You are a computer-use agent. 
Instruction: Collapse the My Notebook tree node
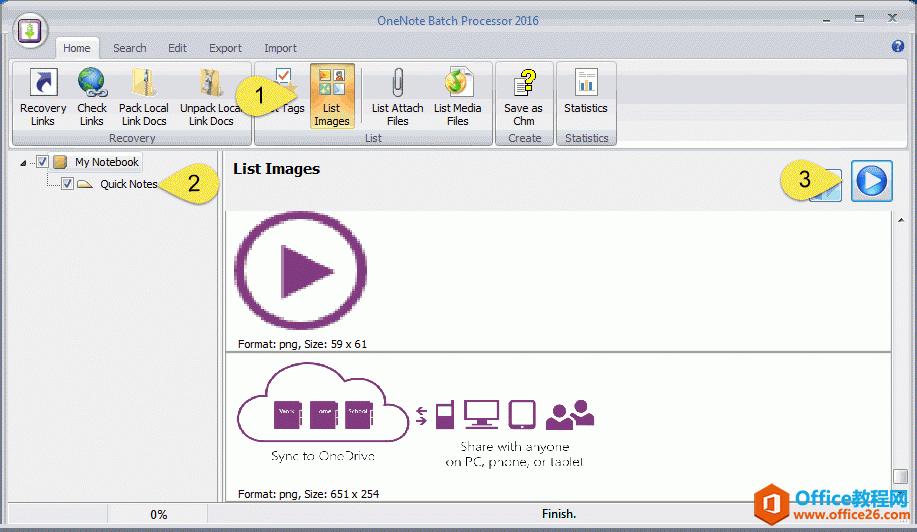pos(23,163)
